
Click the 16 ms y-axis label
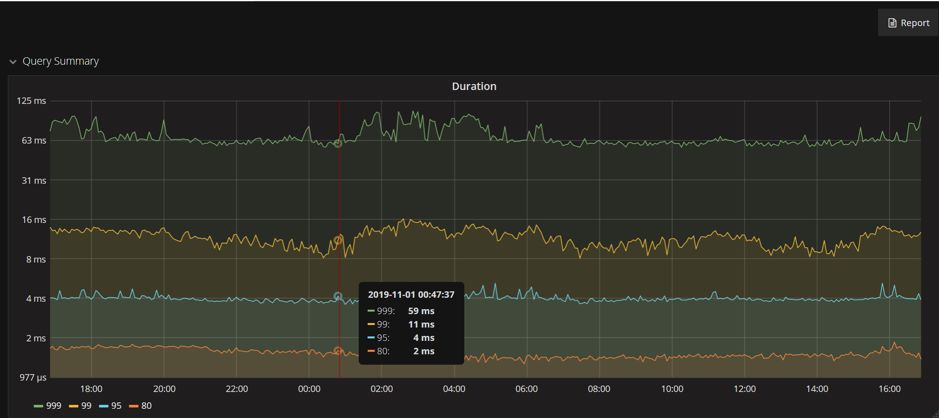tap(33, 220)
